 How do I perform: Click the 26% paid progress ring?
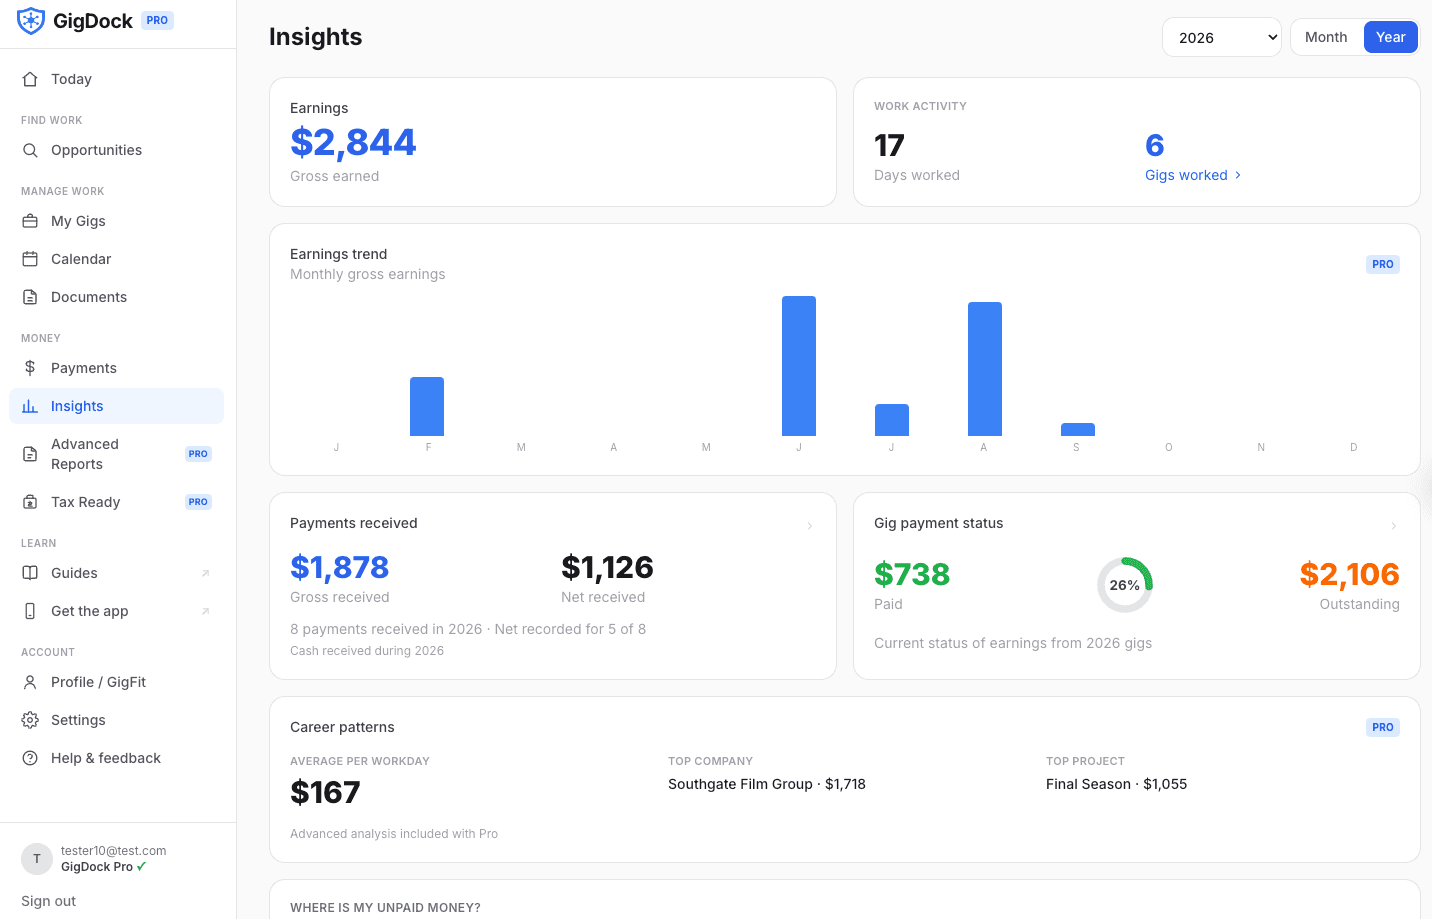pyautogui.click(x=1125, y=585)
